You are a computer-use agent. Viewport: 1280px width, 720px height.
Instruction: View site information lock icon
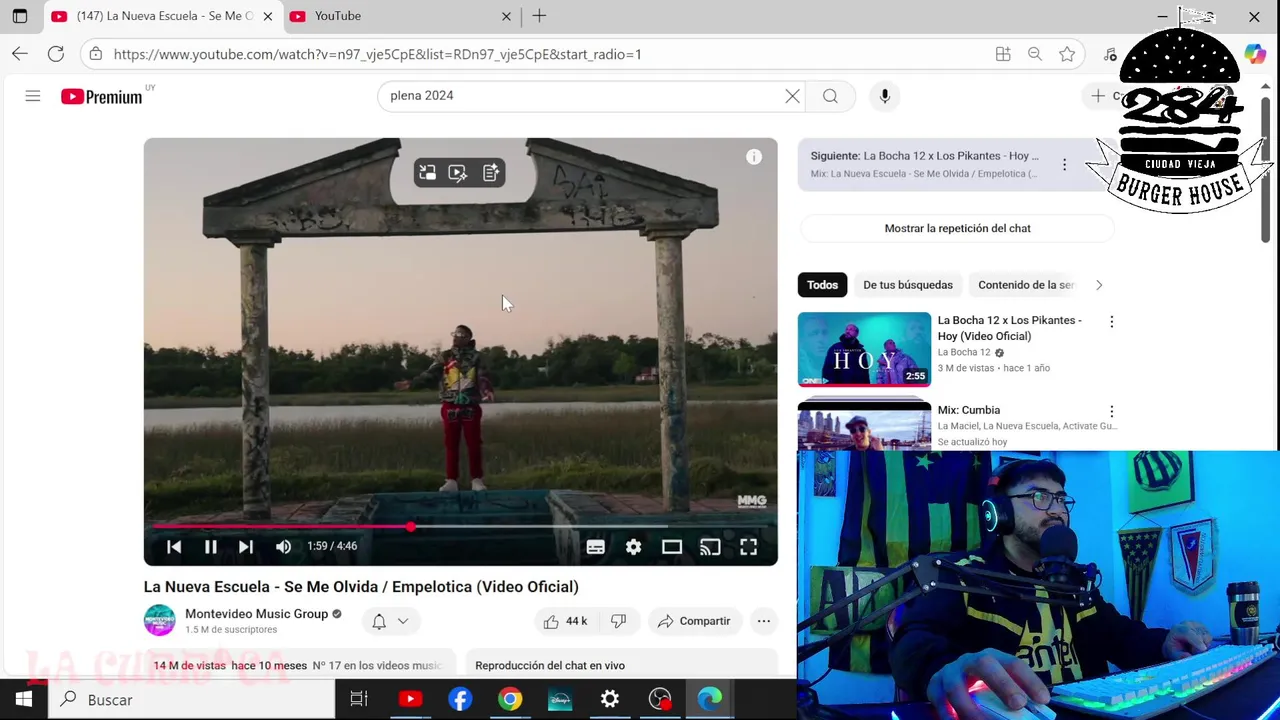click(95, 54)
